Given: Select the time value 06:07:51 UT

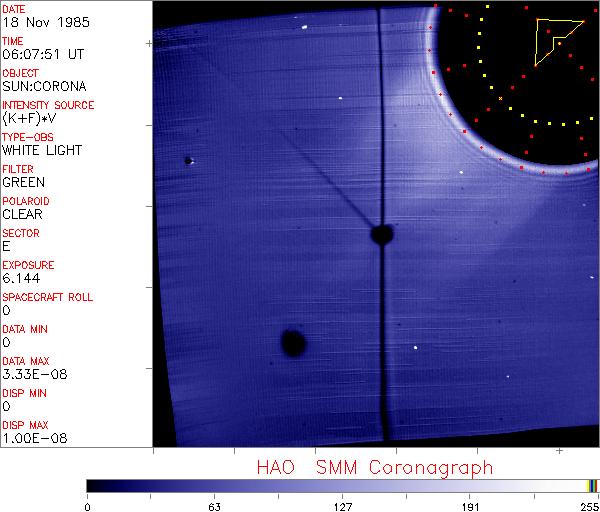Looking at the screenshot, I should click(x=41, y=55).
